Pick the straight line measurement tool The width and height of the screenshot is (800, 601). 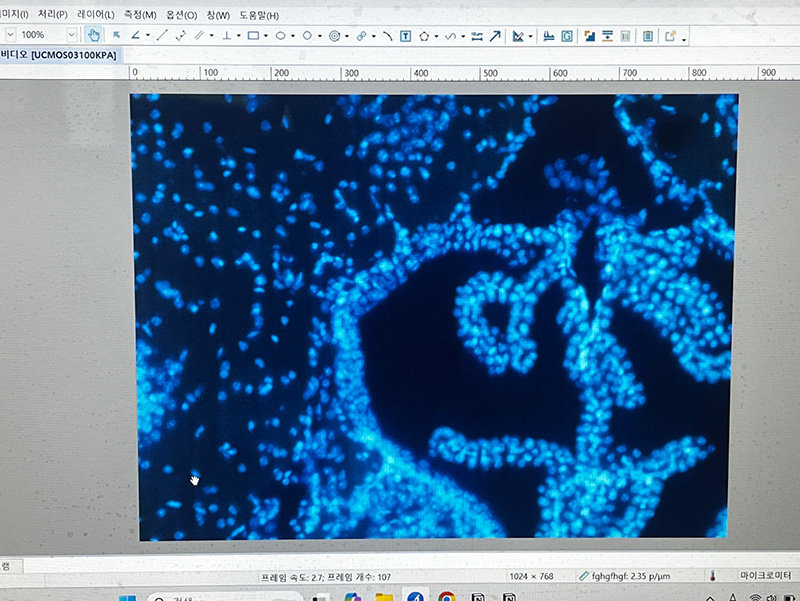[161, 35]
